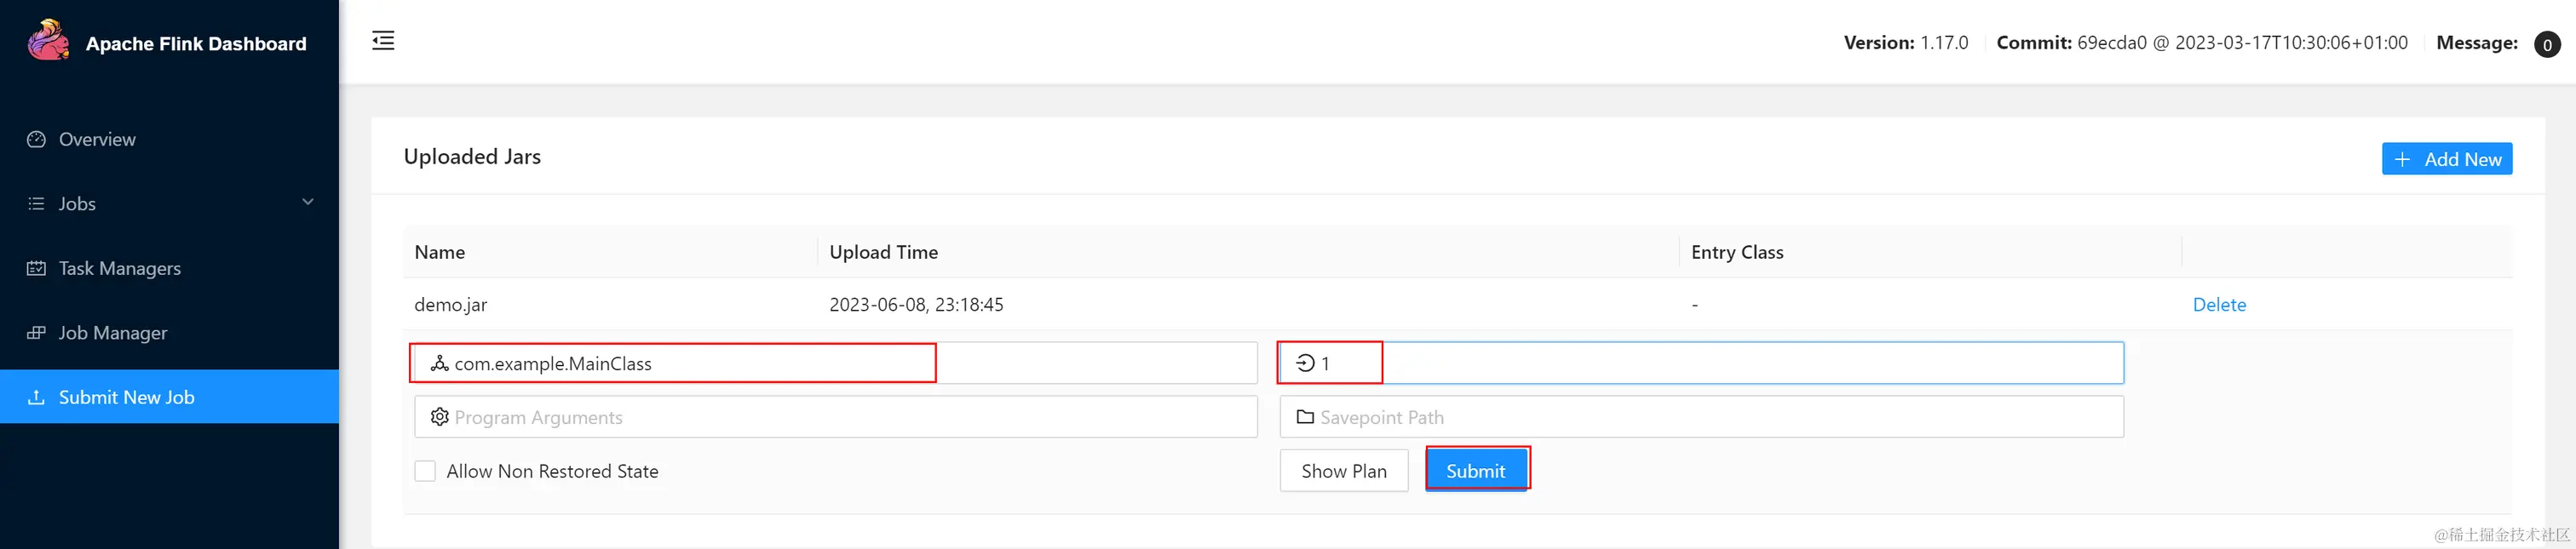Click the Overview dashboard gauge icon

coord(37,139)
